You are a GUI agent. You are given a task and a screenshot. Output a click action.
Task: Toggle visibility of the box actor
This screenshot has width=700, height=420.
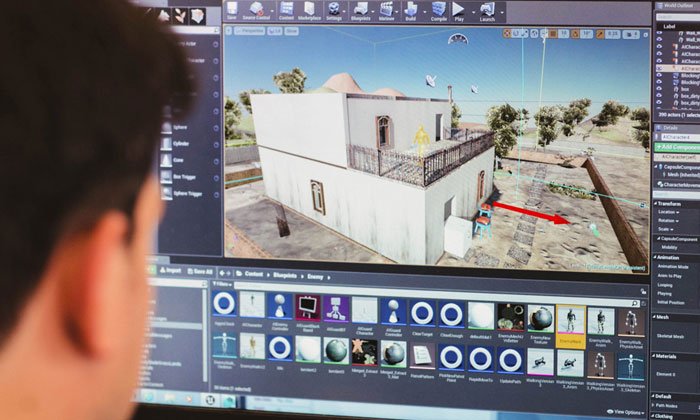pyautogui.click(x=659, y=89)
